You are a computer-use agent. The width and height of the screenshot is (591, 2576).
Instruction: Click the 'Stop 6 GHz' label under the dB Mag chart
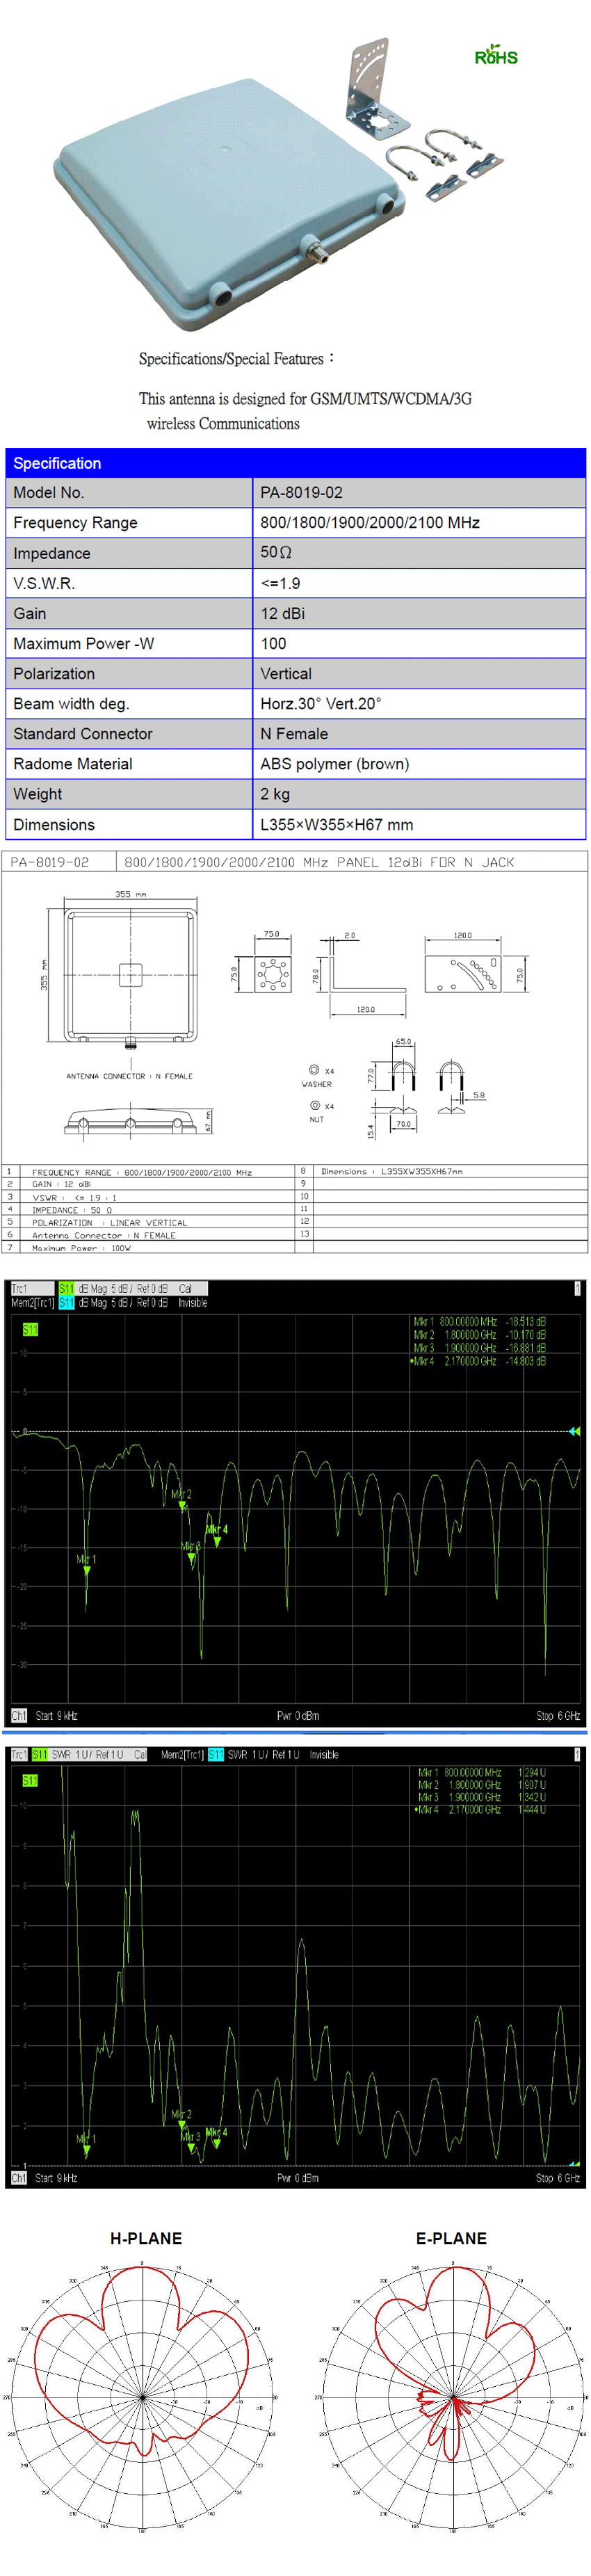pos(558,1715)
